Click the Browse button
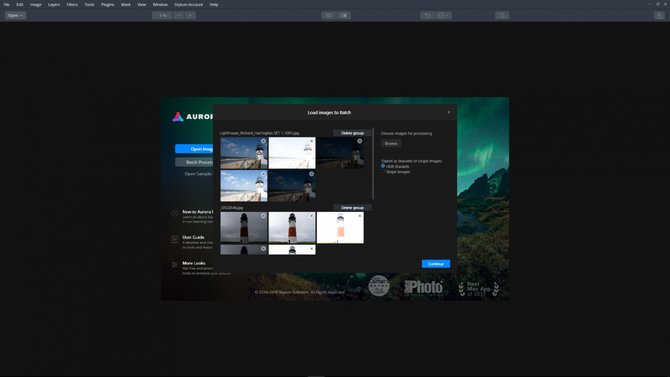The width and height of the screenshot is (670, 377). pyautogui.click(x=391, y=144)
